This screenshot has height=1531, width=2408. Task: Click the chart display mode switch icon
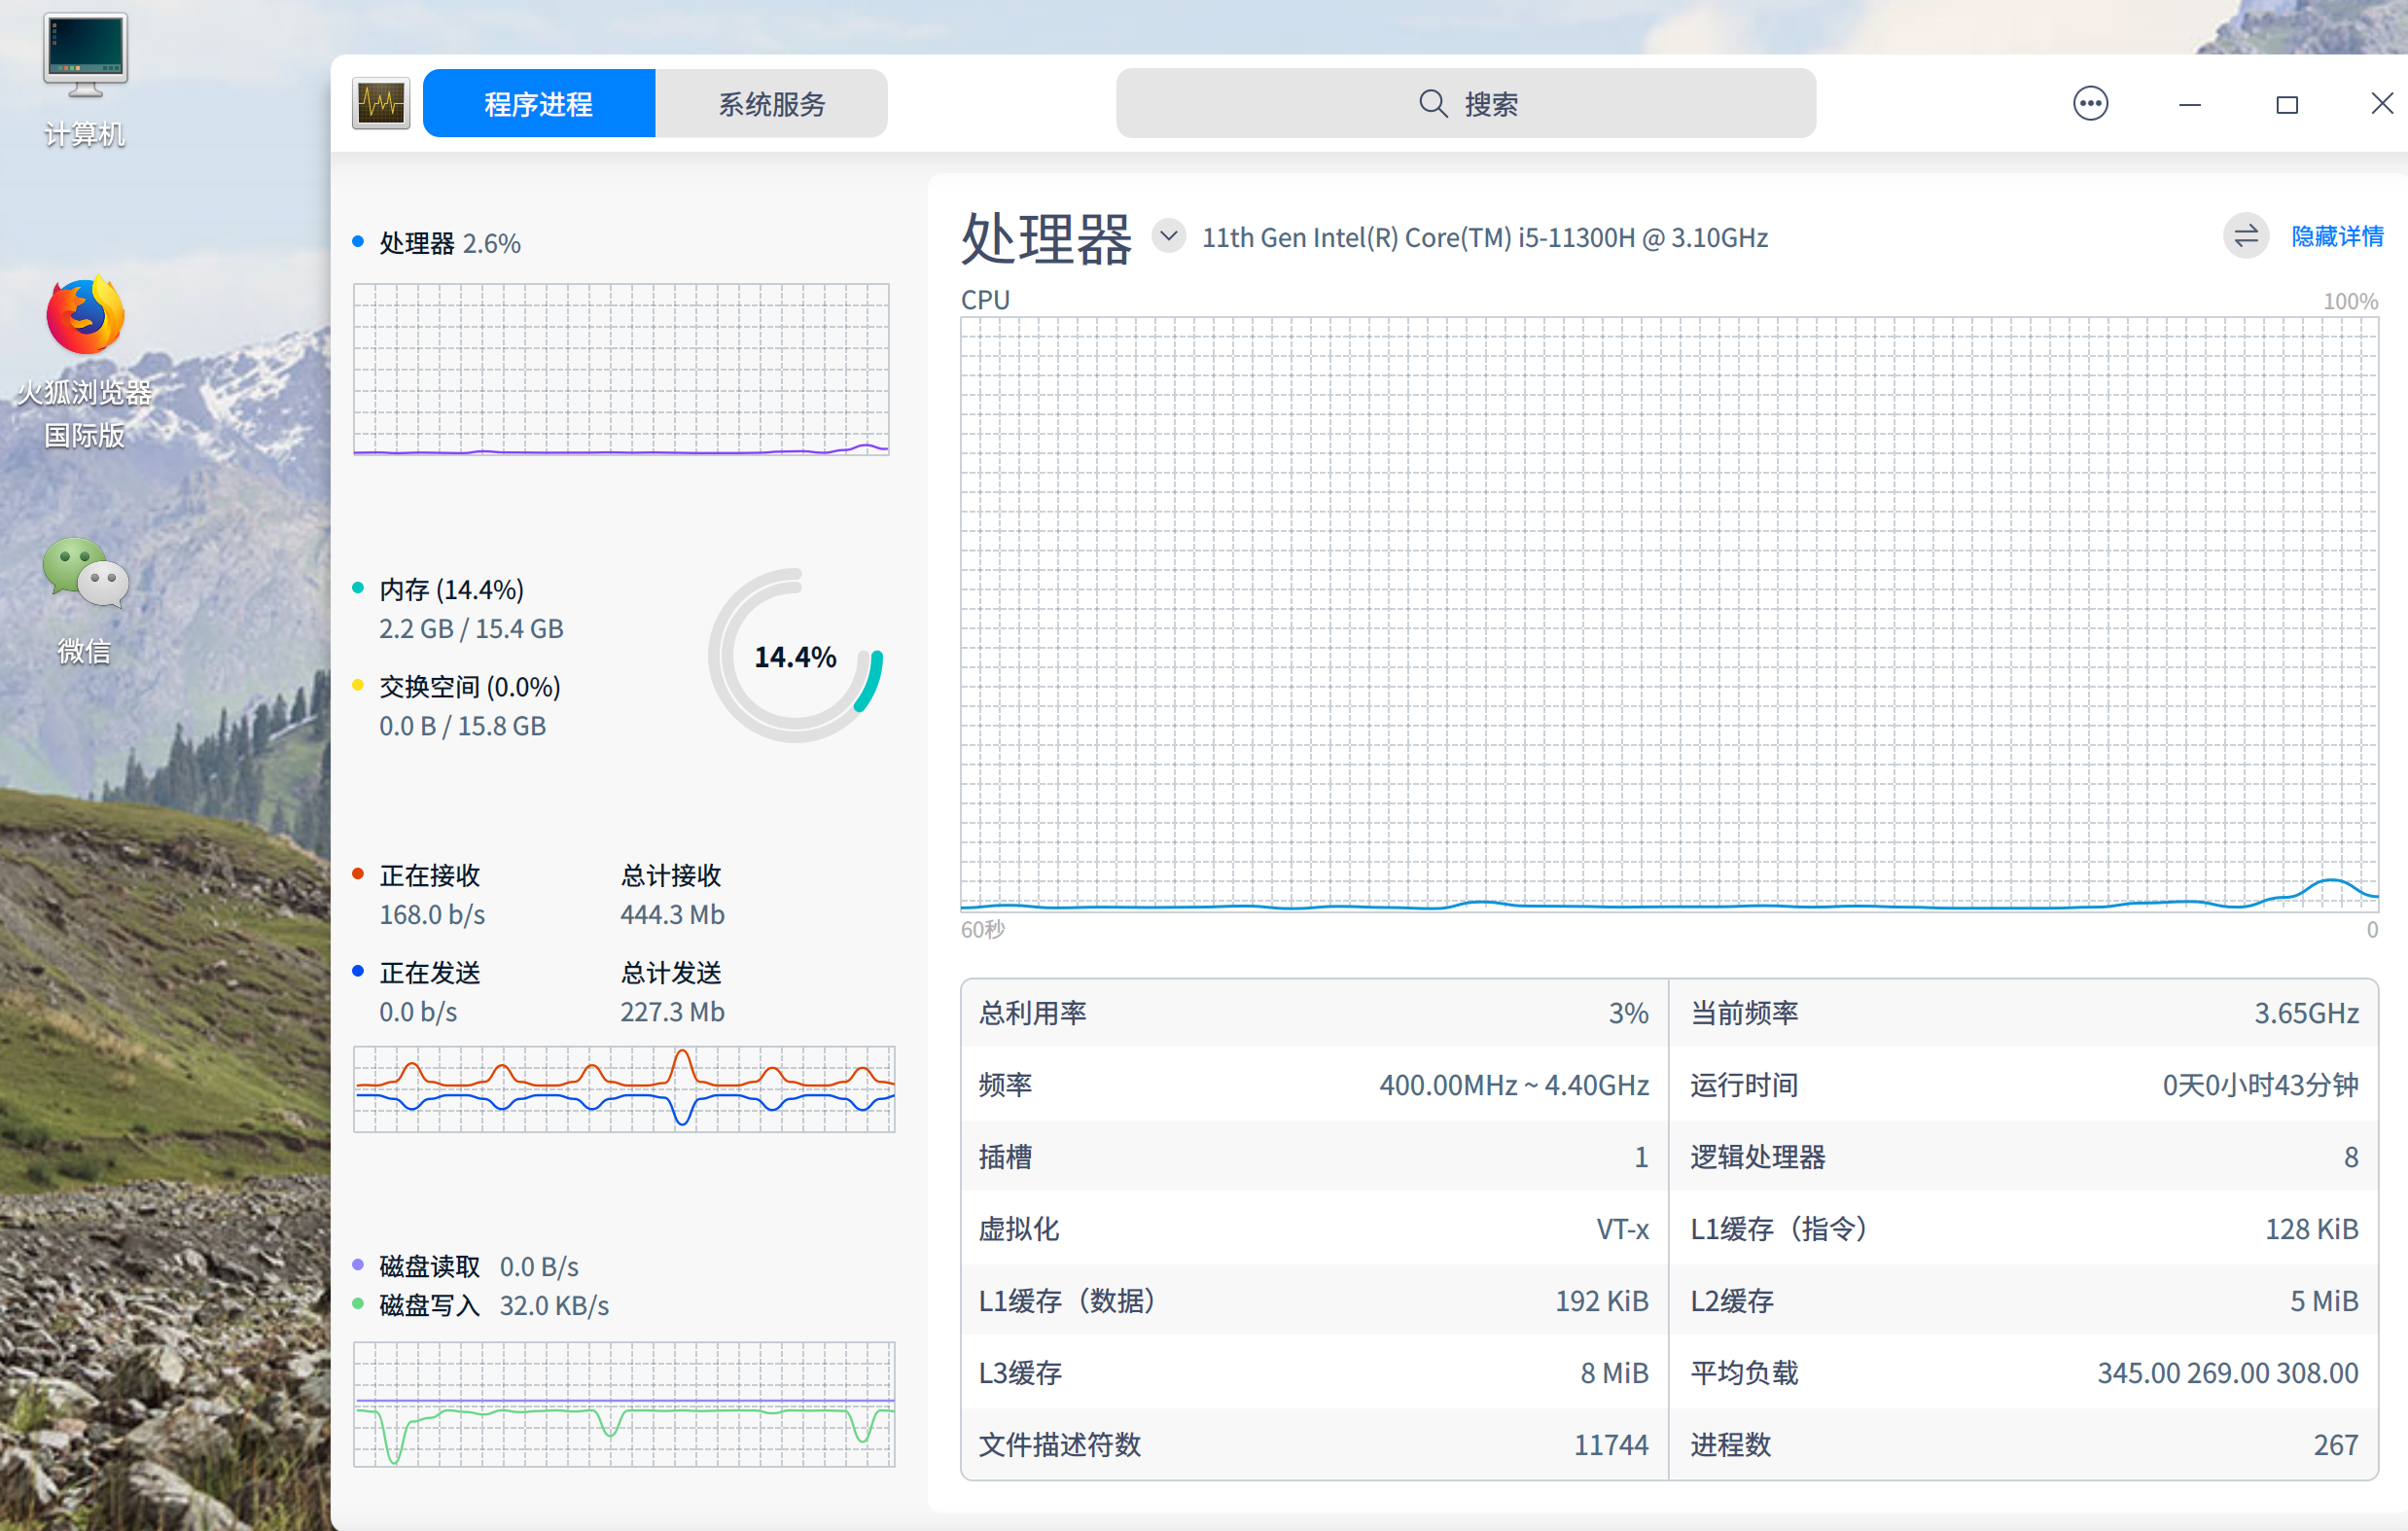click(x=2246, y=236)
